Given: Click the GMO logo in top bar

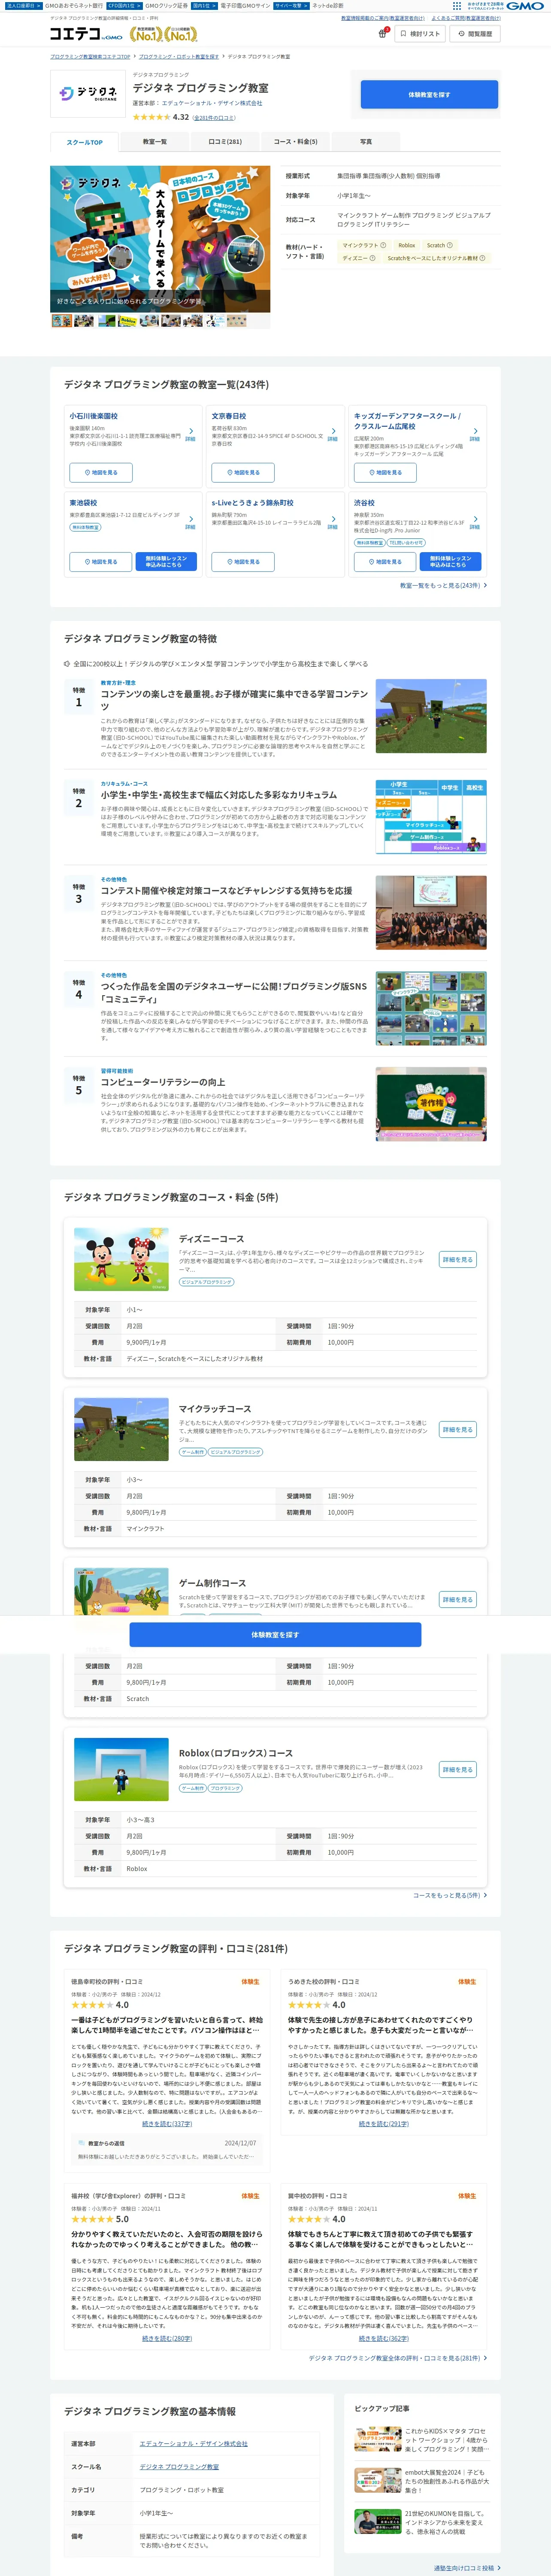Looking at the screenshot, I should click(525, 5).
